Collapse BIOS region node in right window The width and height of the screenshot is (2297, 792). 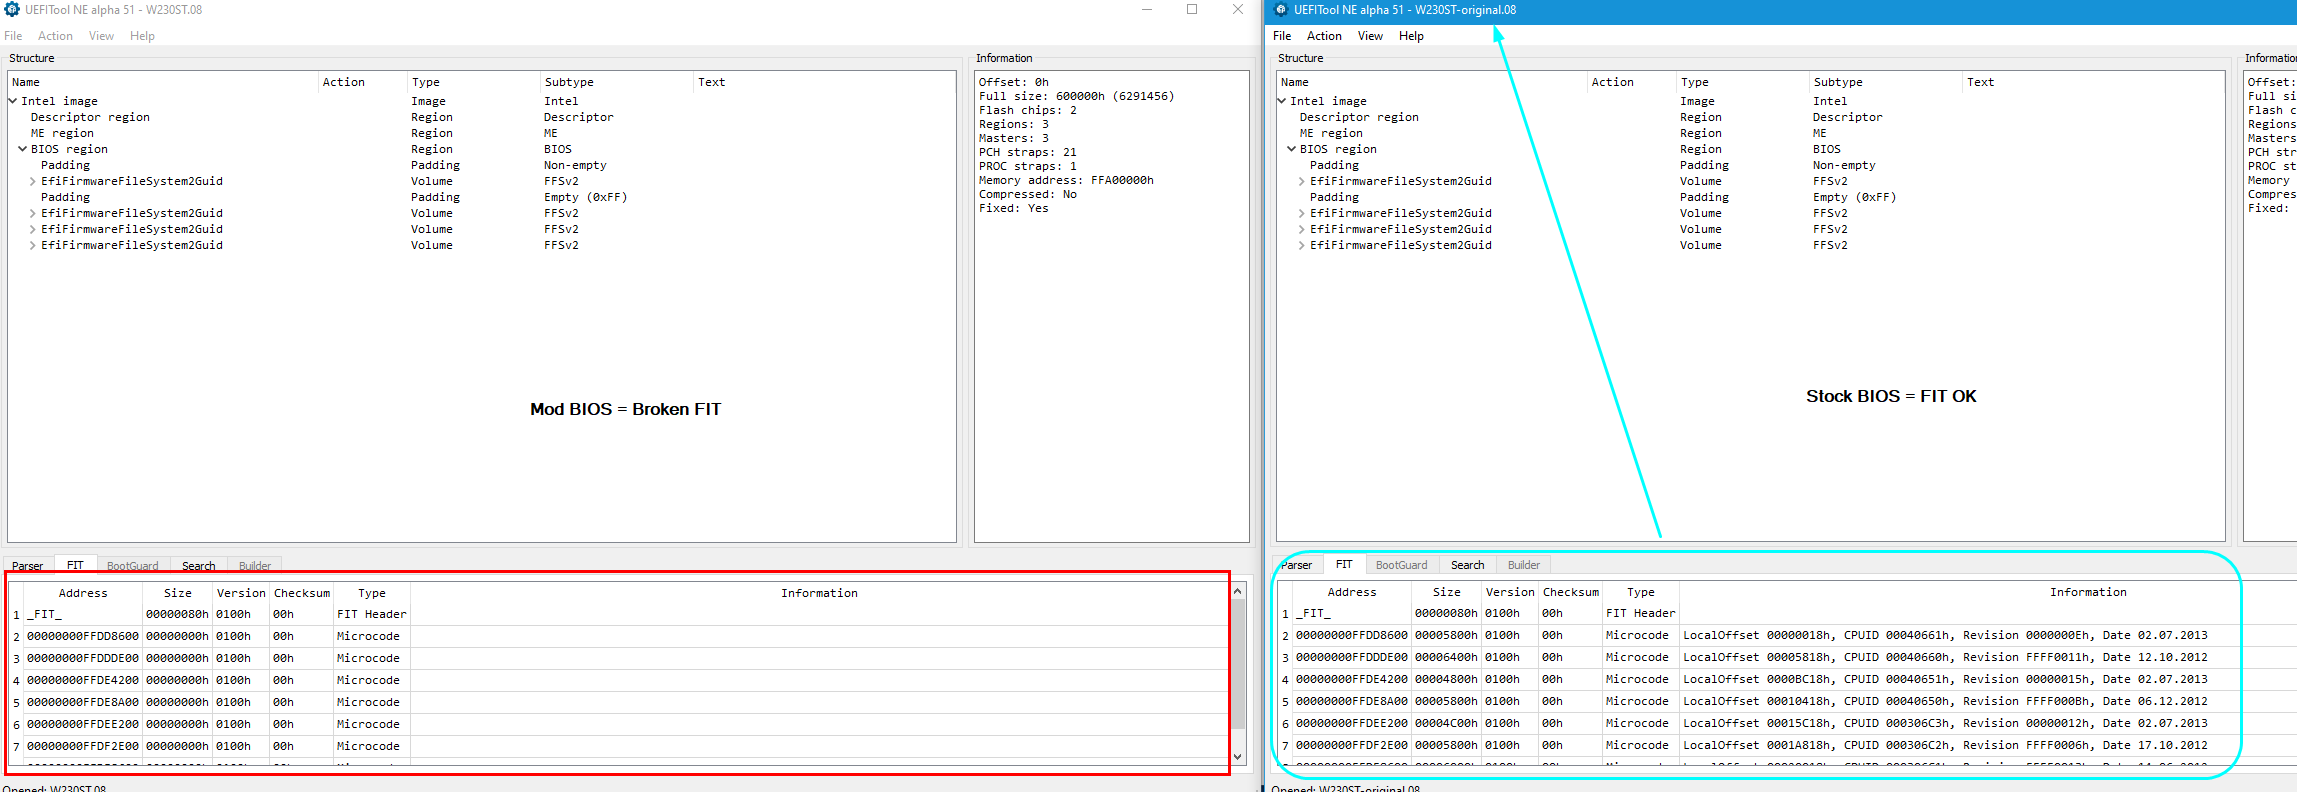click(1292, 149)
